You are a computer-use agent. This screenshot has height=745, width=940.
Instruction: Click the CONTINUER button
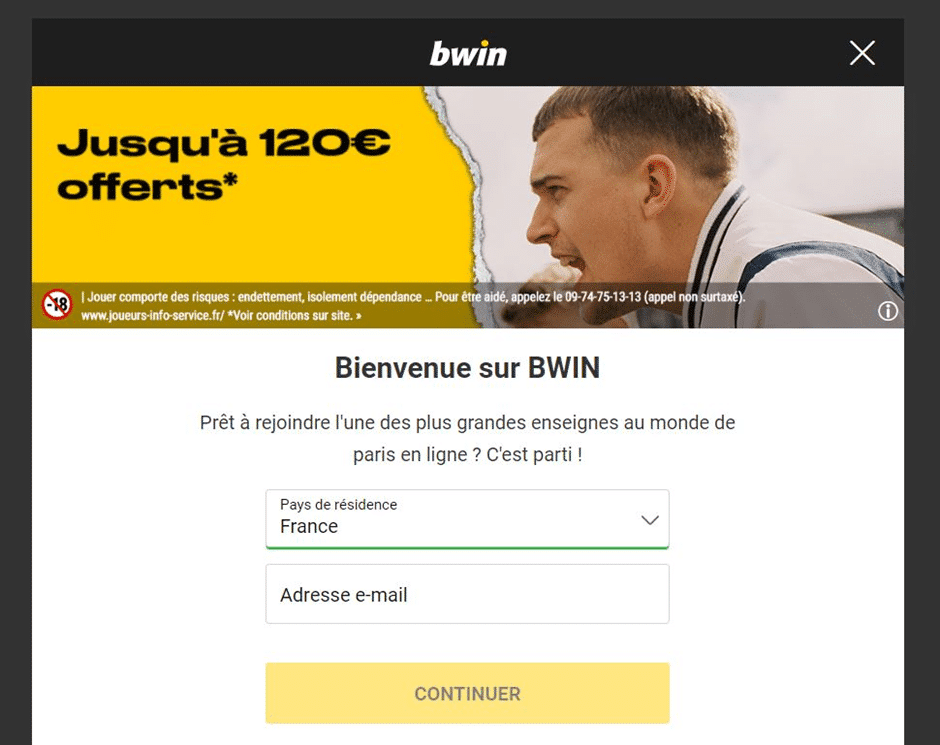(x=467, y=693)
